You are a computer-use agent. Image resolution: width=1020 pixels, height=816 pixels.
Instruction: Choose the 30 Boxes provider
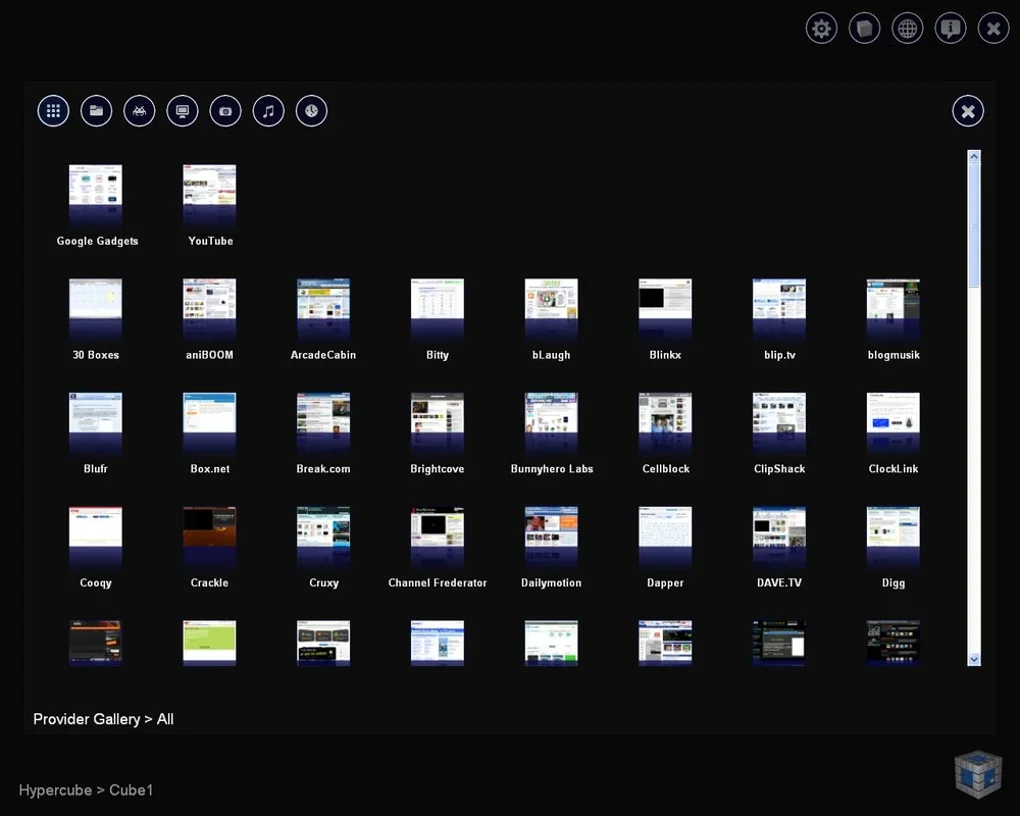[x=96, y=308]
